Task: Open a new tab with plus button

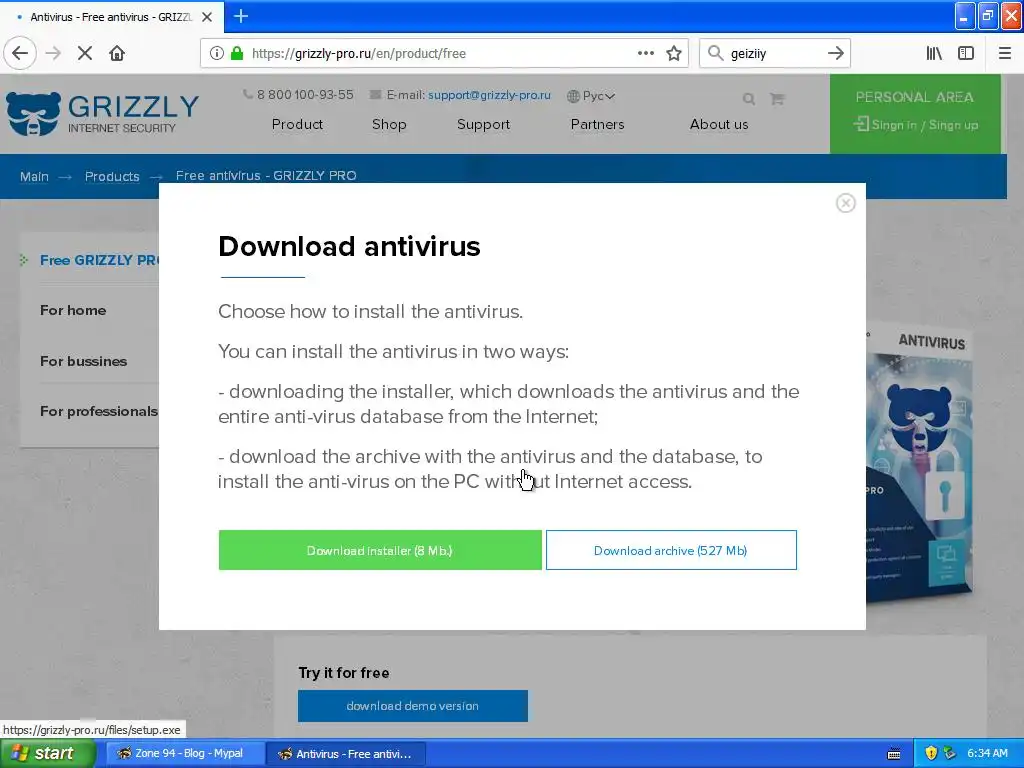Action: click(x=241, y=16)
